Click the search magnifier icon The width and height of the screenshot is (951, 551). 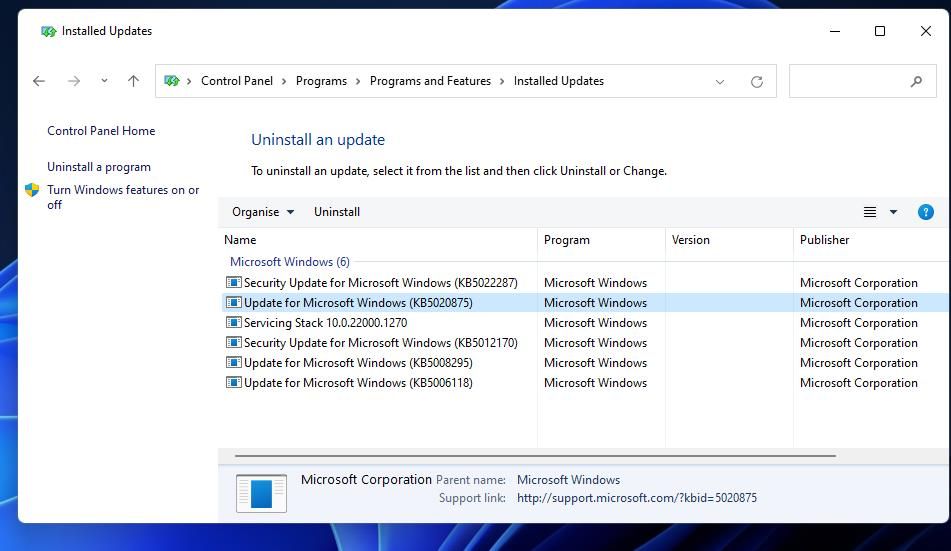coord(916,81)
